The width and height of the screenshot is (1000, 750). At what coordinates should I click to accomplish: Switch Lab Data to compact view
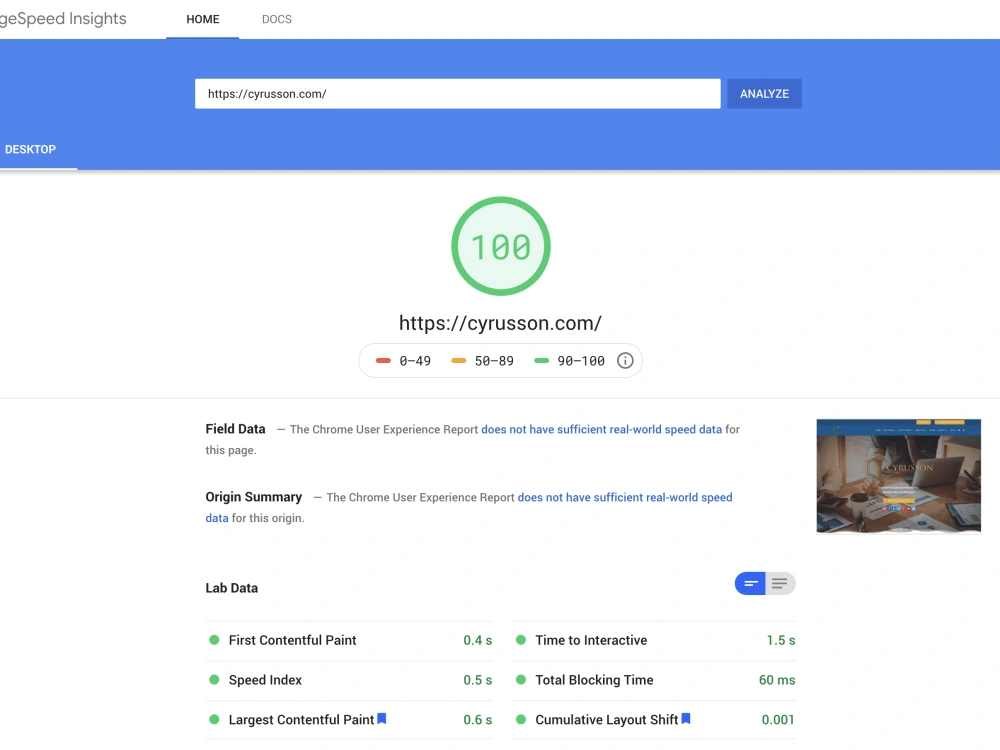750,584
